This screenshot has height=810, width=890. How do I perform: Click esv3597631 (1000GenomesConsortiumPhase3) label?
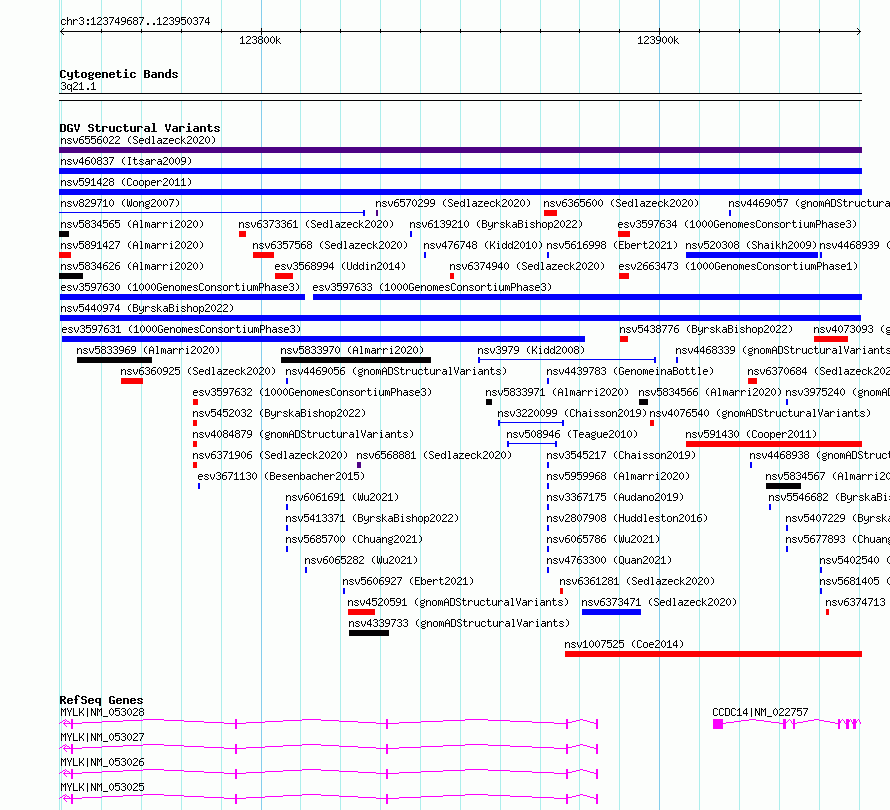coord(181,329)
